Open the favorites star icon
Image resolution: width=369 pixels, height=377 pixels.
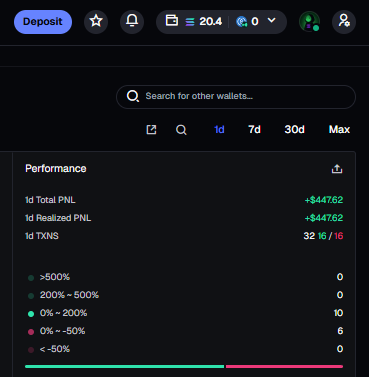pos(96,22)
